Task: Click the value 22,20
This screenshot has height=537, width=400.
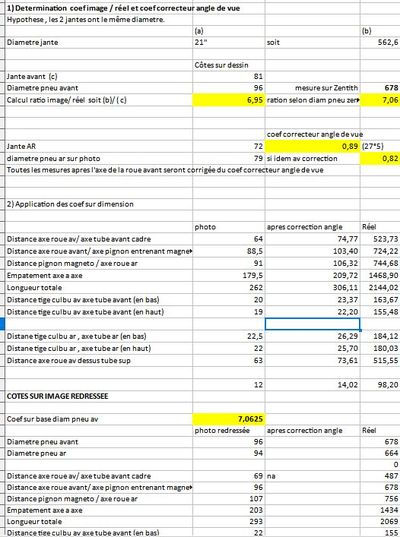Action: click(x=312, y=312)
